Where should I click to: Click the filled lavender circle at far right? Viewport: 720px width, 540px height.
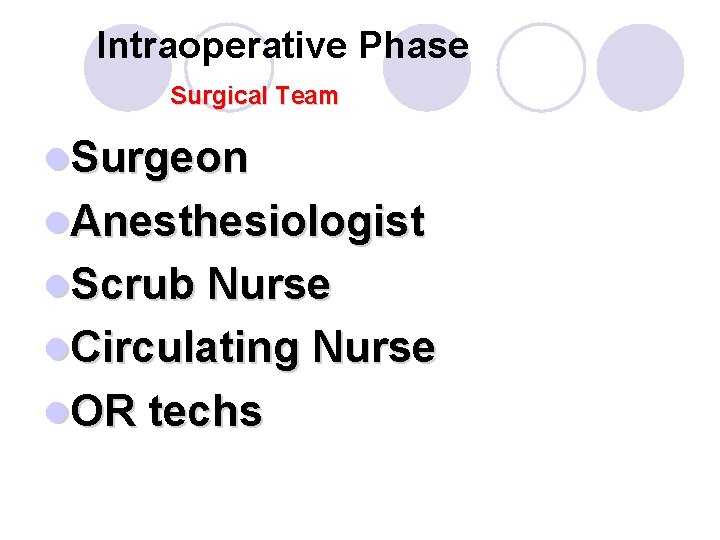pos(640,67)
